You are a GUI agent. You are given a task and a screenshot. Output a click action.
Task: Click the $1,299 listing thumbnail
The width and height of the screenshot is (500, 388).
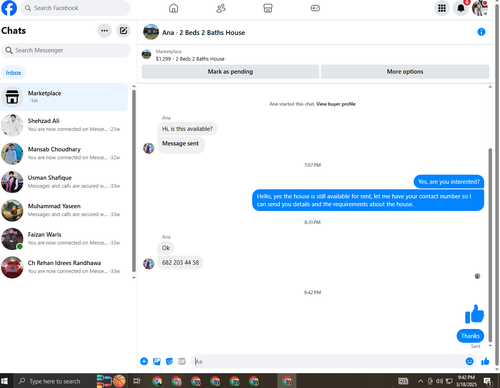pyautogui.click(x=146, y=54)
